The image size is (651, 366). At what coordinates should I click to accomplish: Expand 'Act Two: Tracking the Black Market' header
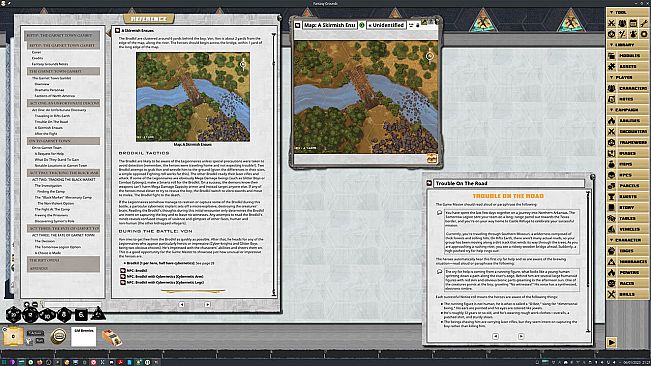click(x=64, y=172)
